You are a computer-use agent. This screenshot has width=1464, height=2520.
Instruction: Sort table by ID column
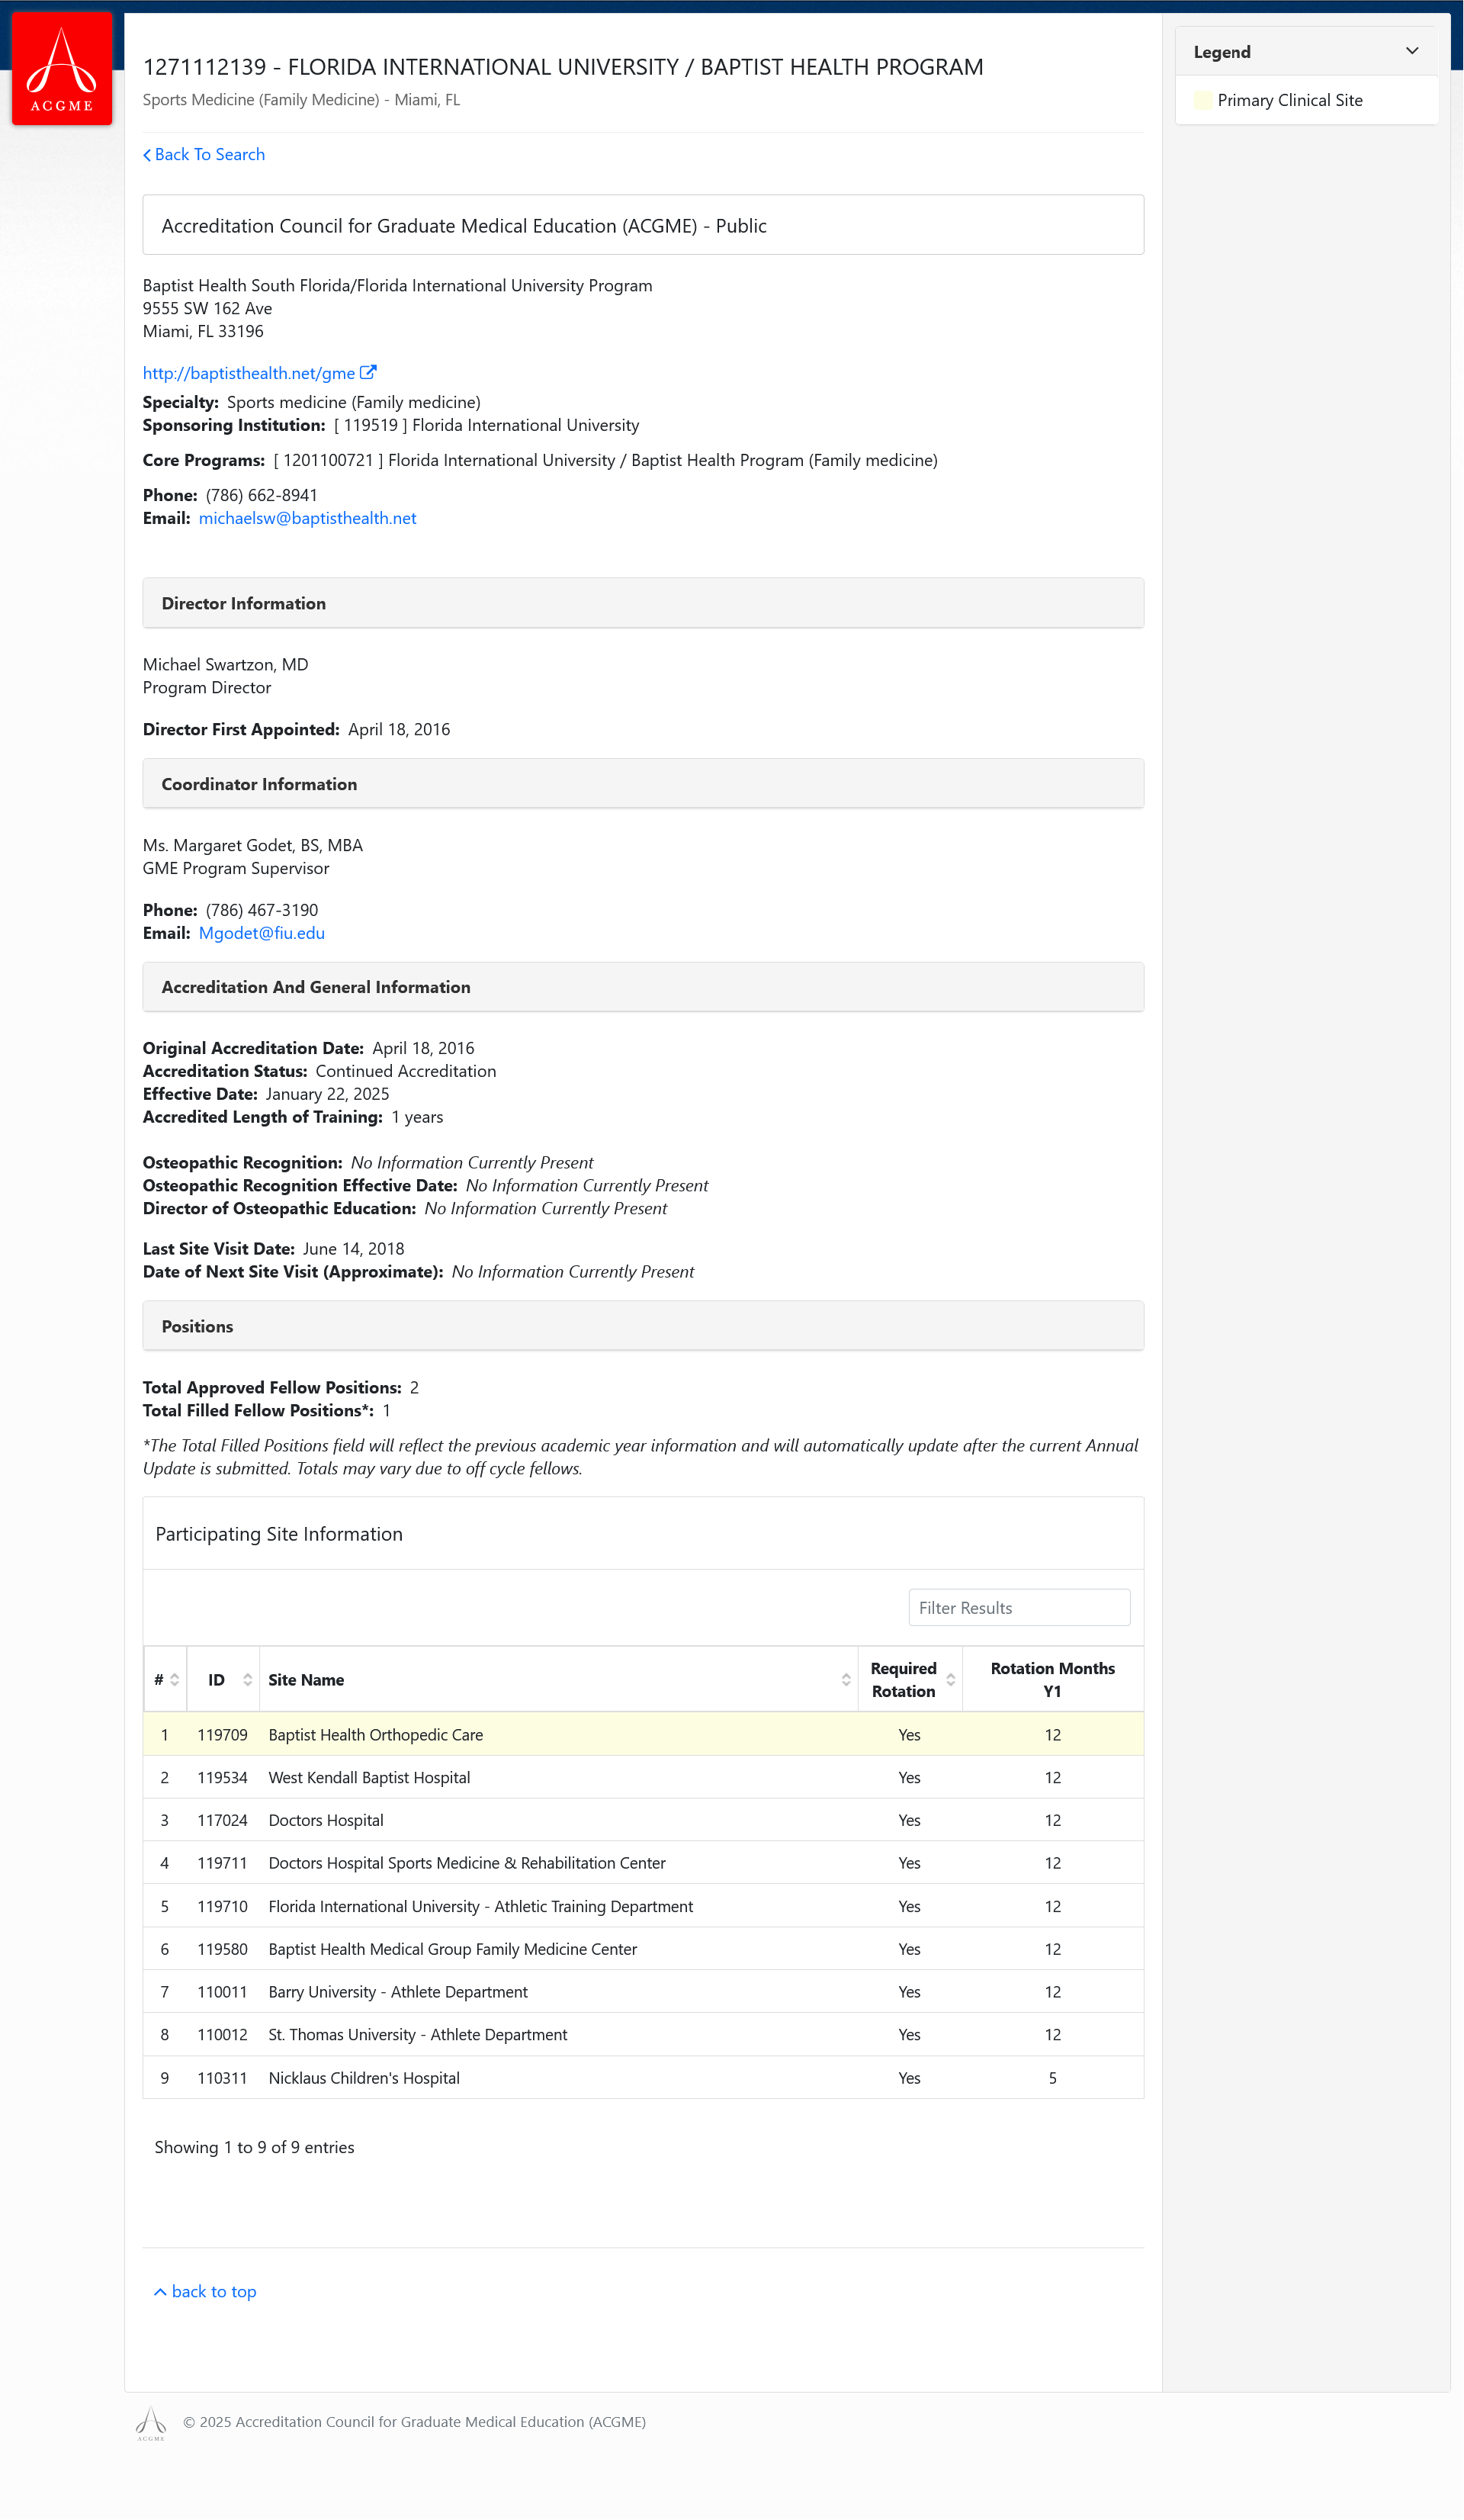[247, 1680]
